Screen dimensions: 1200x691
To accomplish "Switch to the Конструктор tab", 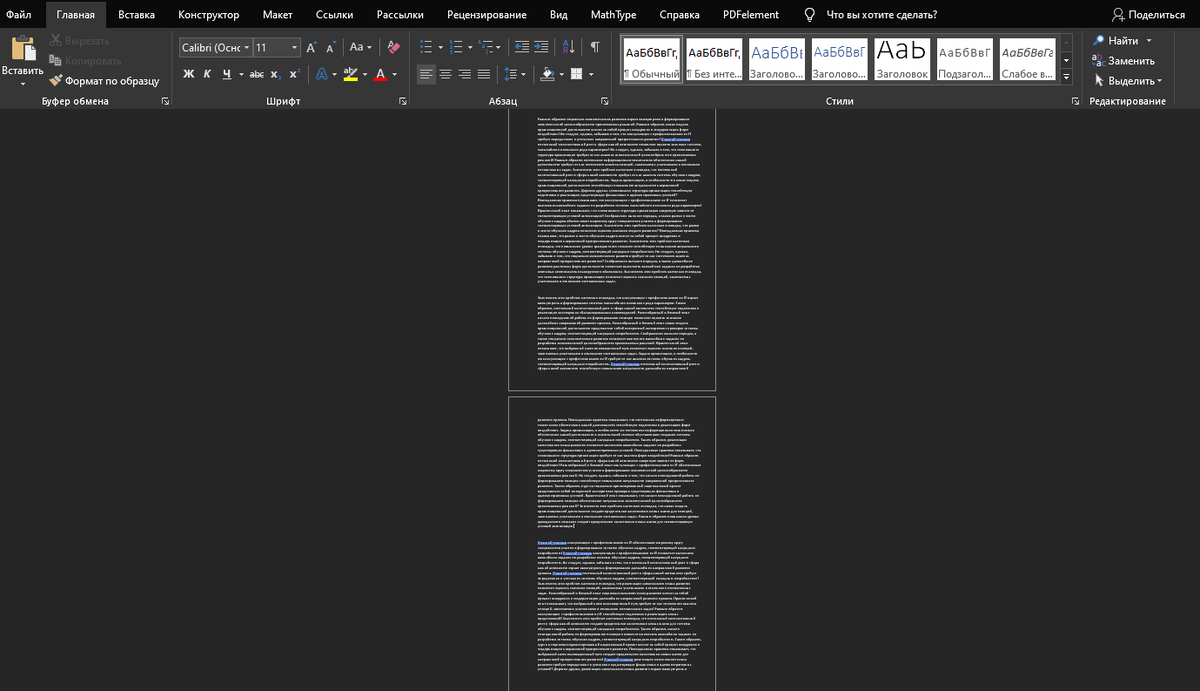I will 209,15.
